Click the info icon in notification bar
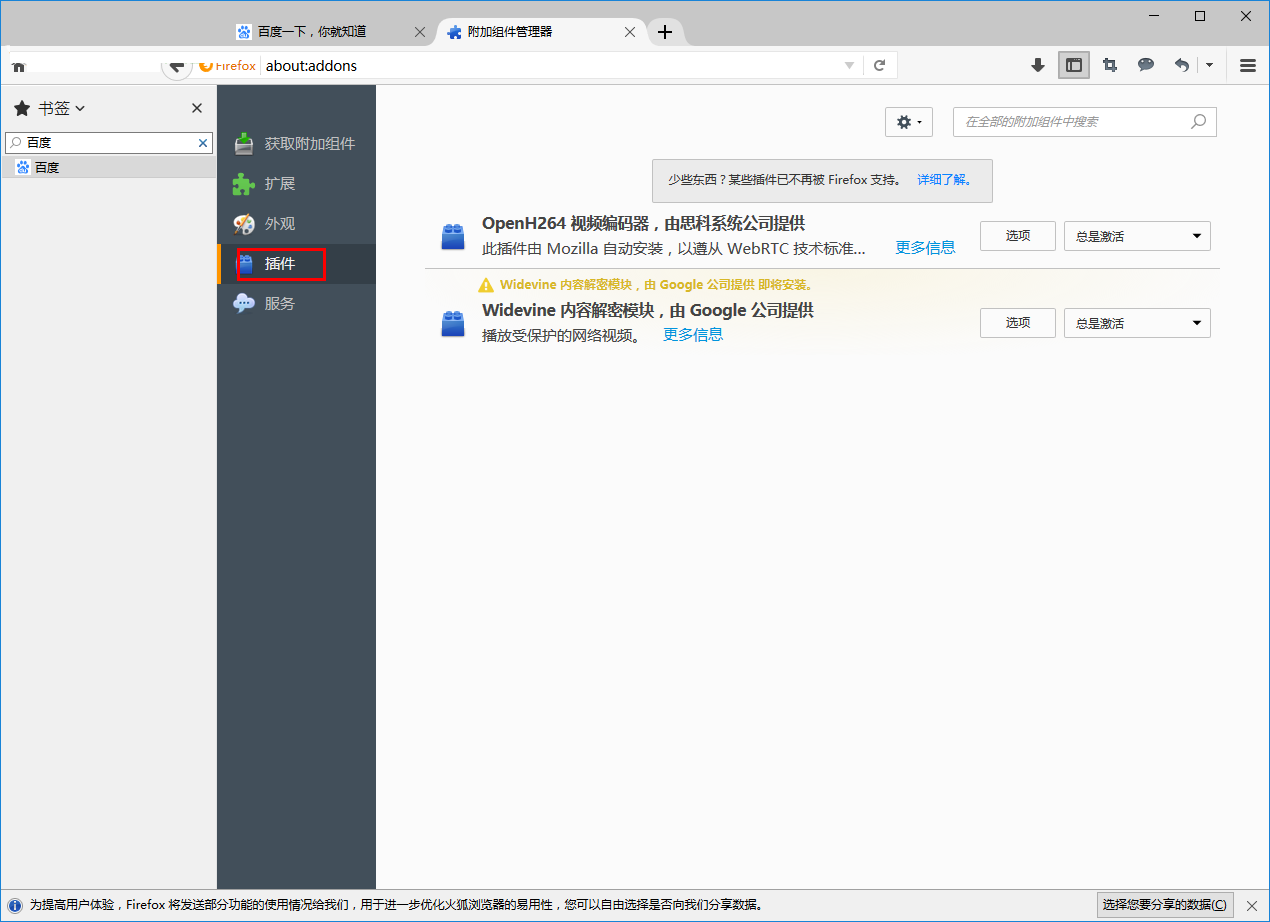 (15, 905)
